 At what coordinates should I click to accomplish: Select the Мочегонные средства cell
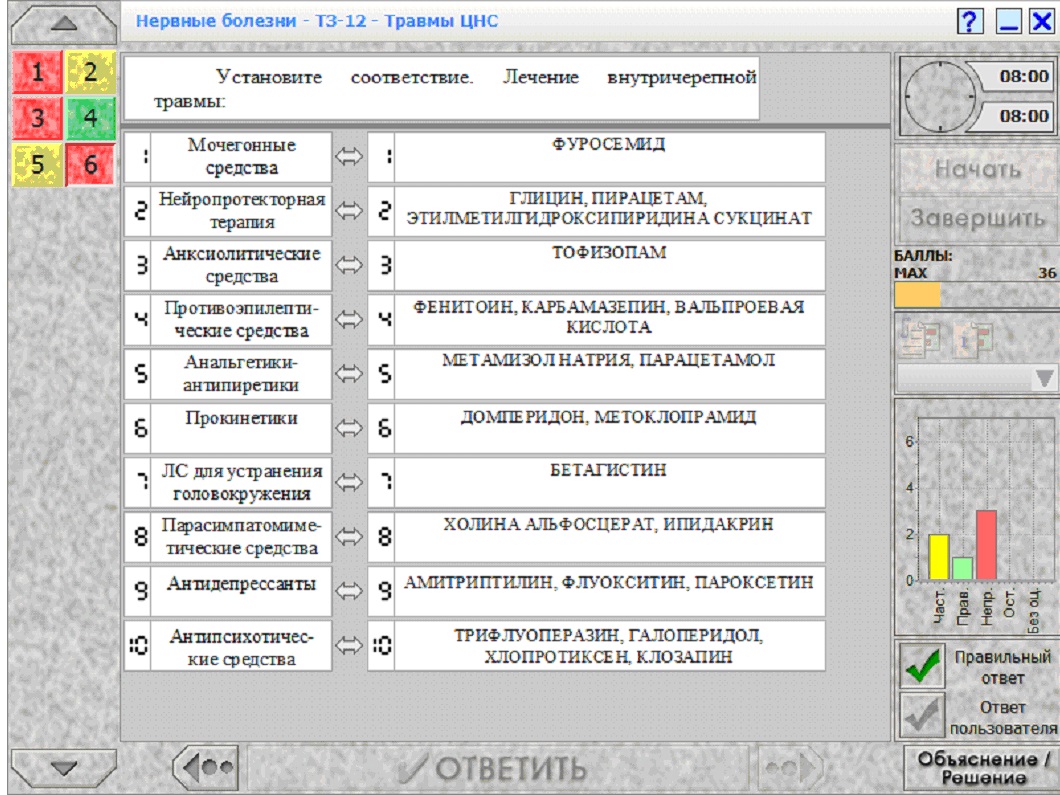(x=241, y=157)
